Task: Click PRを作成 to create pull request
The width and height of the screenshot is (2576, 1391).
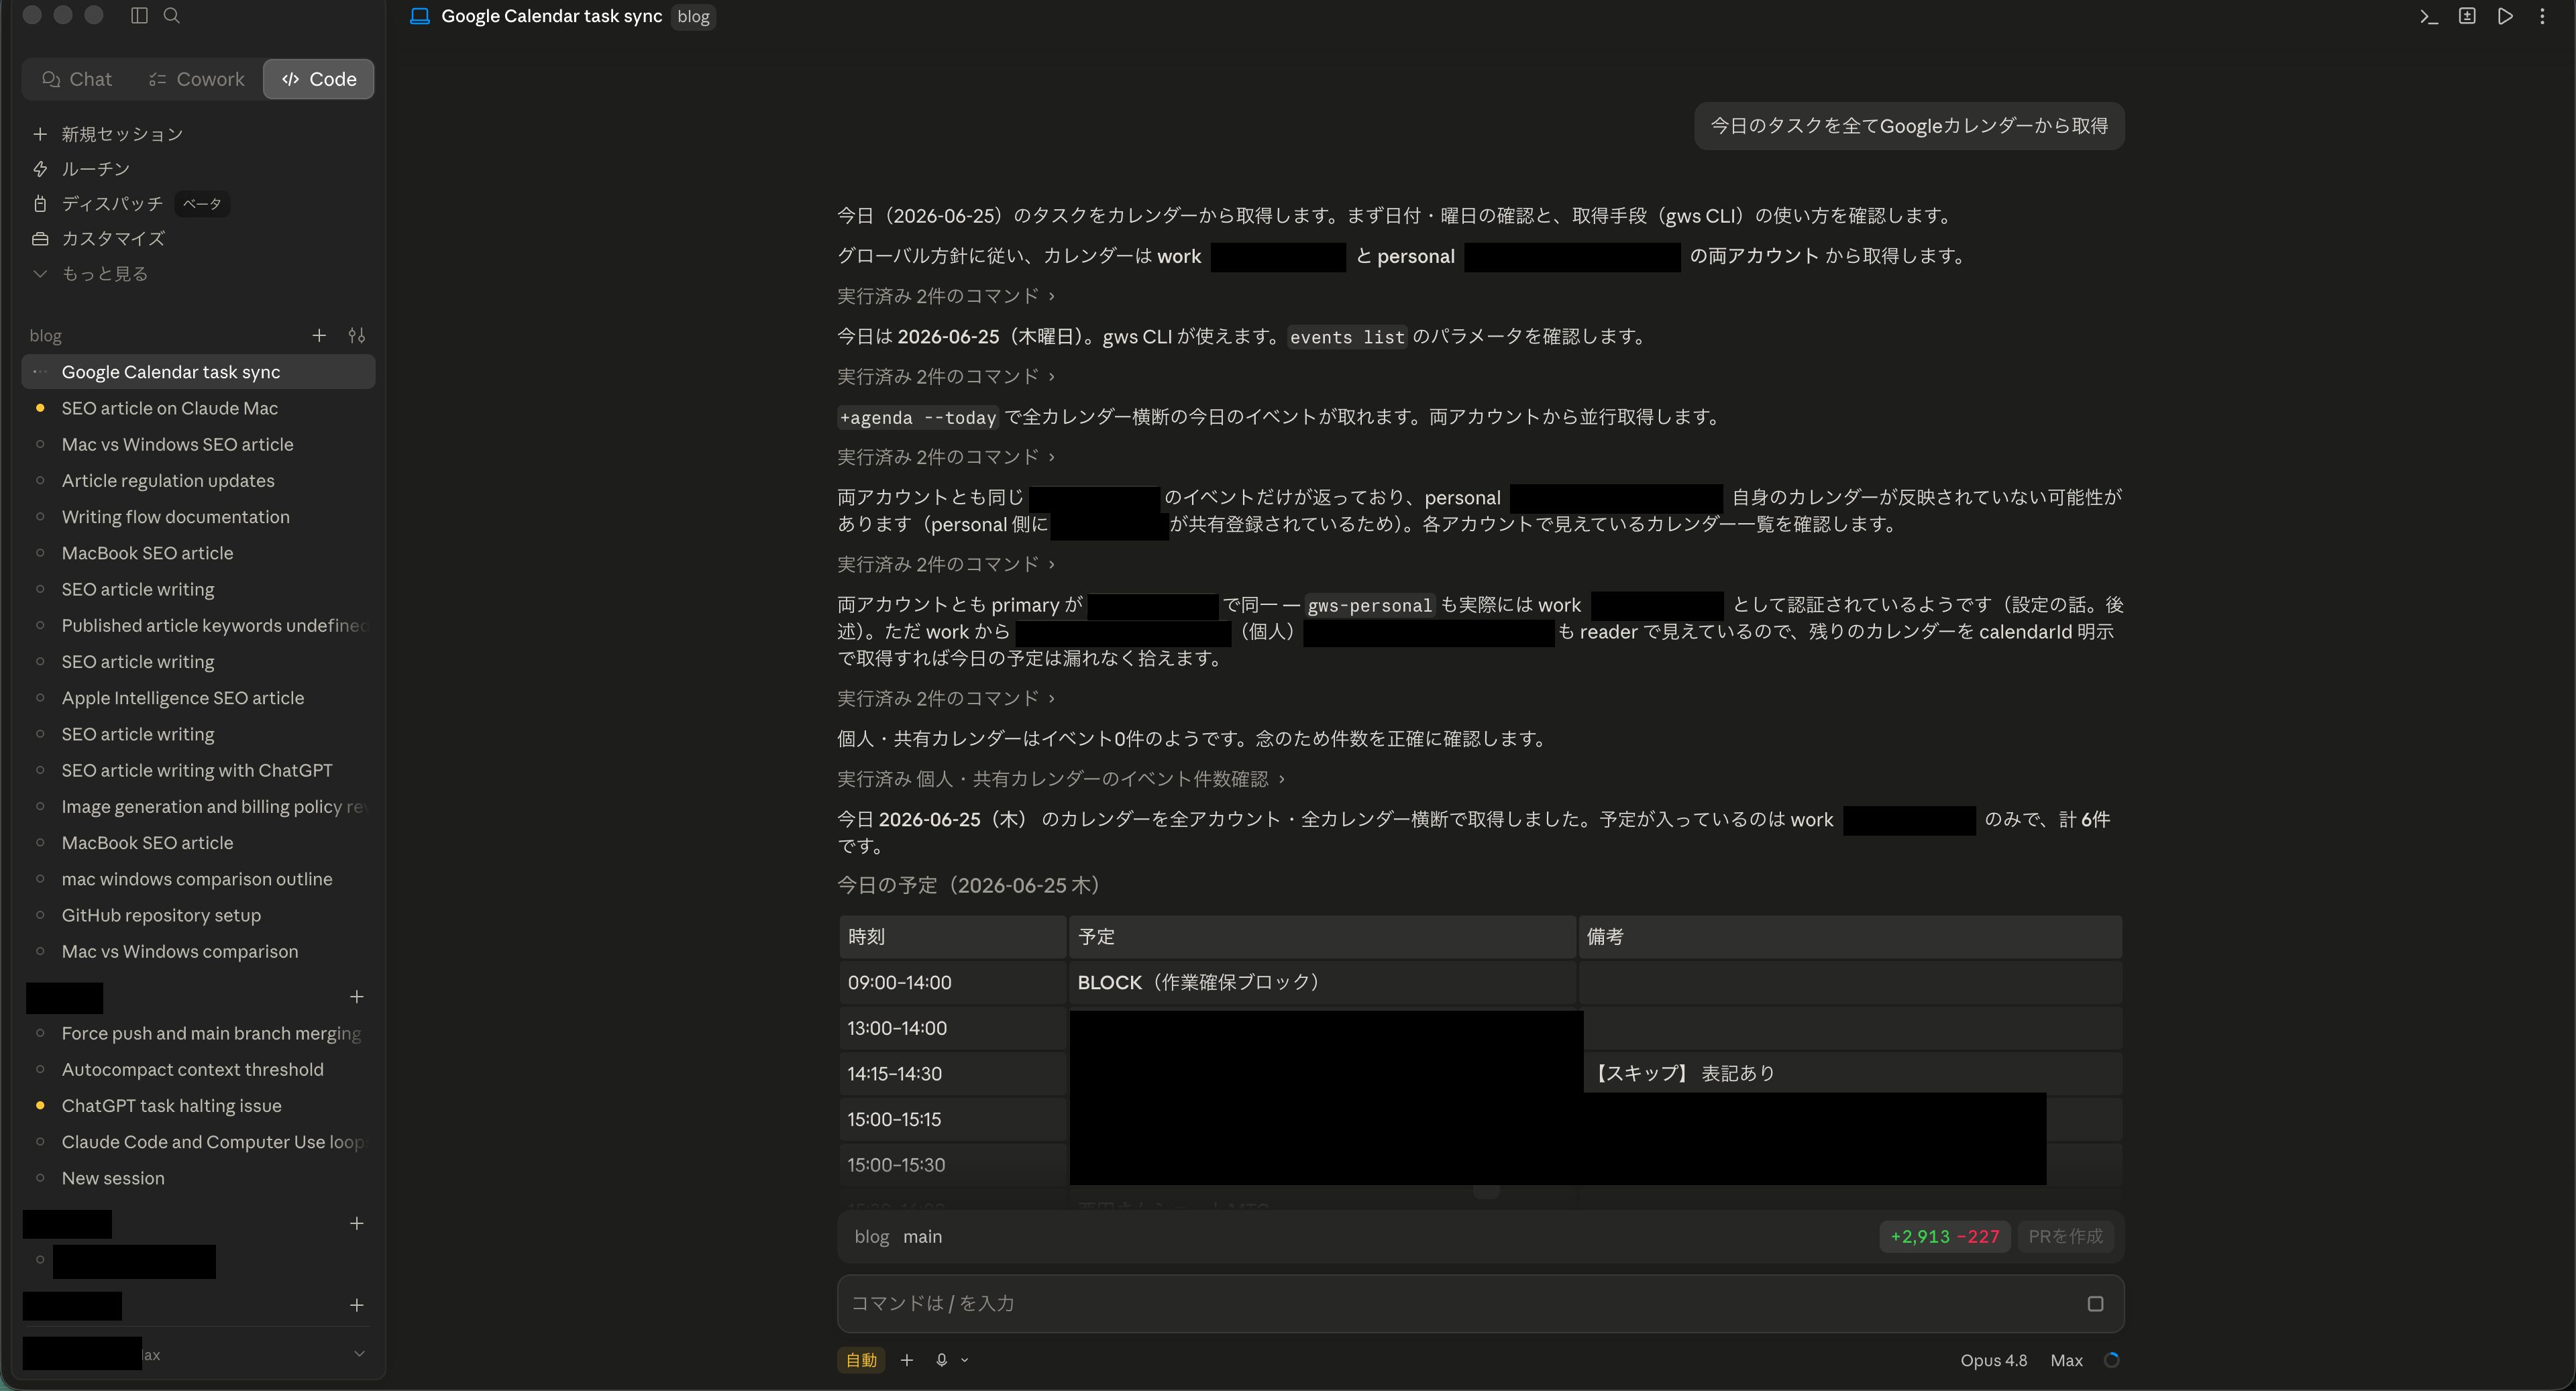Action: 2065,1237
